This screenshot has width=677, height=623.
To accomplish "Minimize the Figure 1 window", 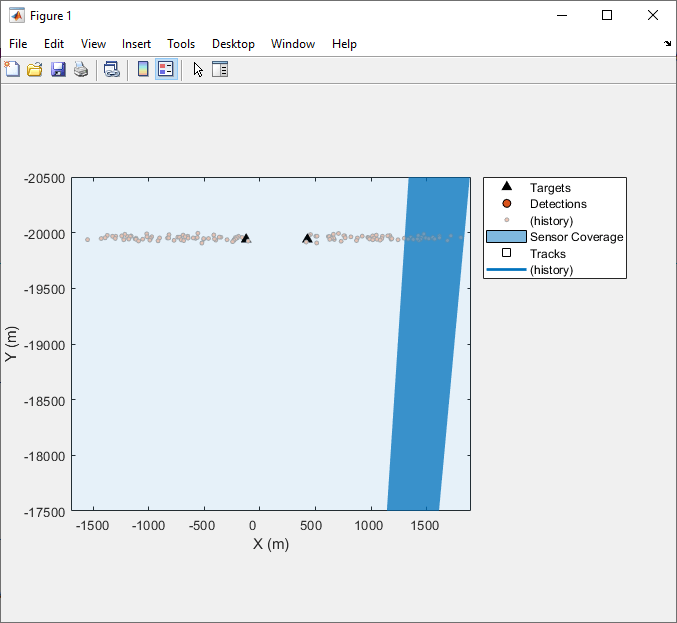I will [562, 16].
